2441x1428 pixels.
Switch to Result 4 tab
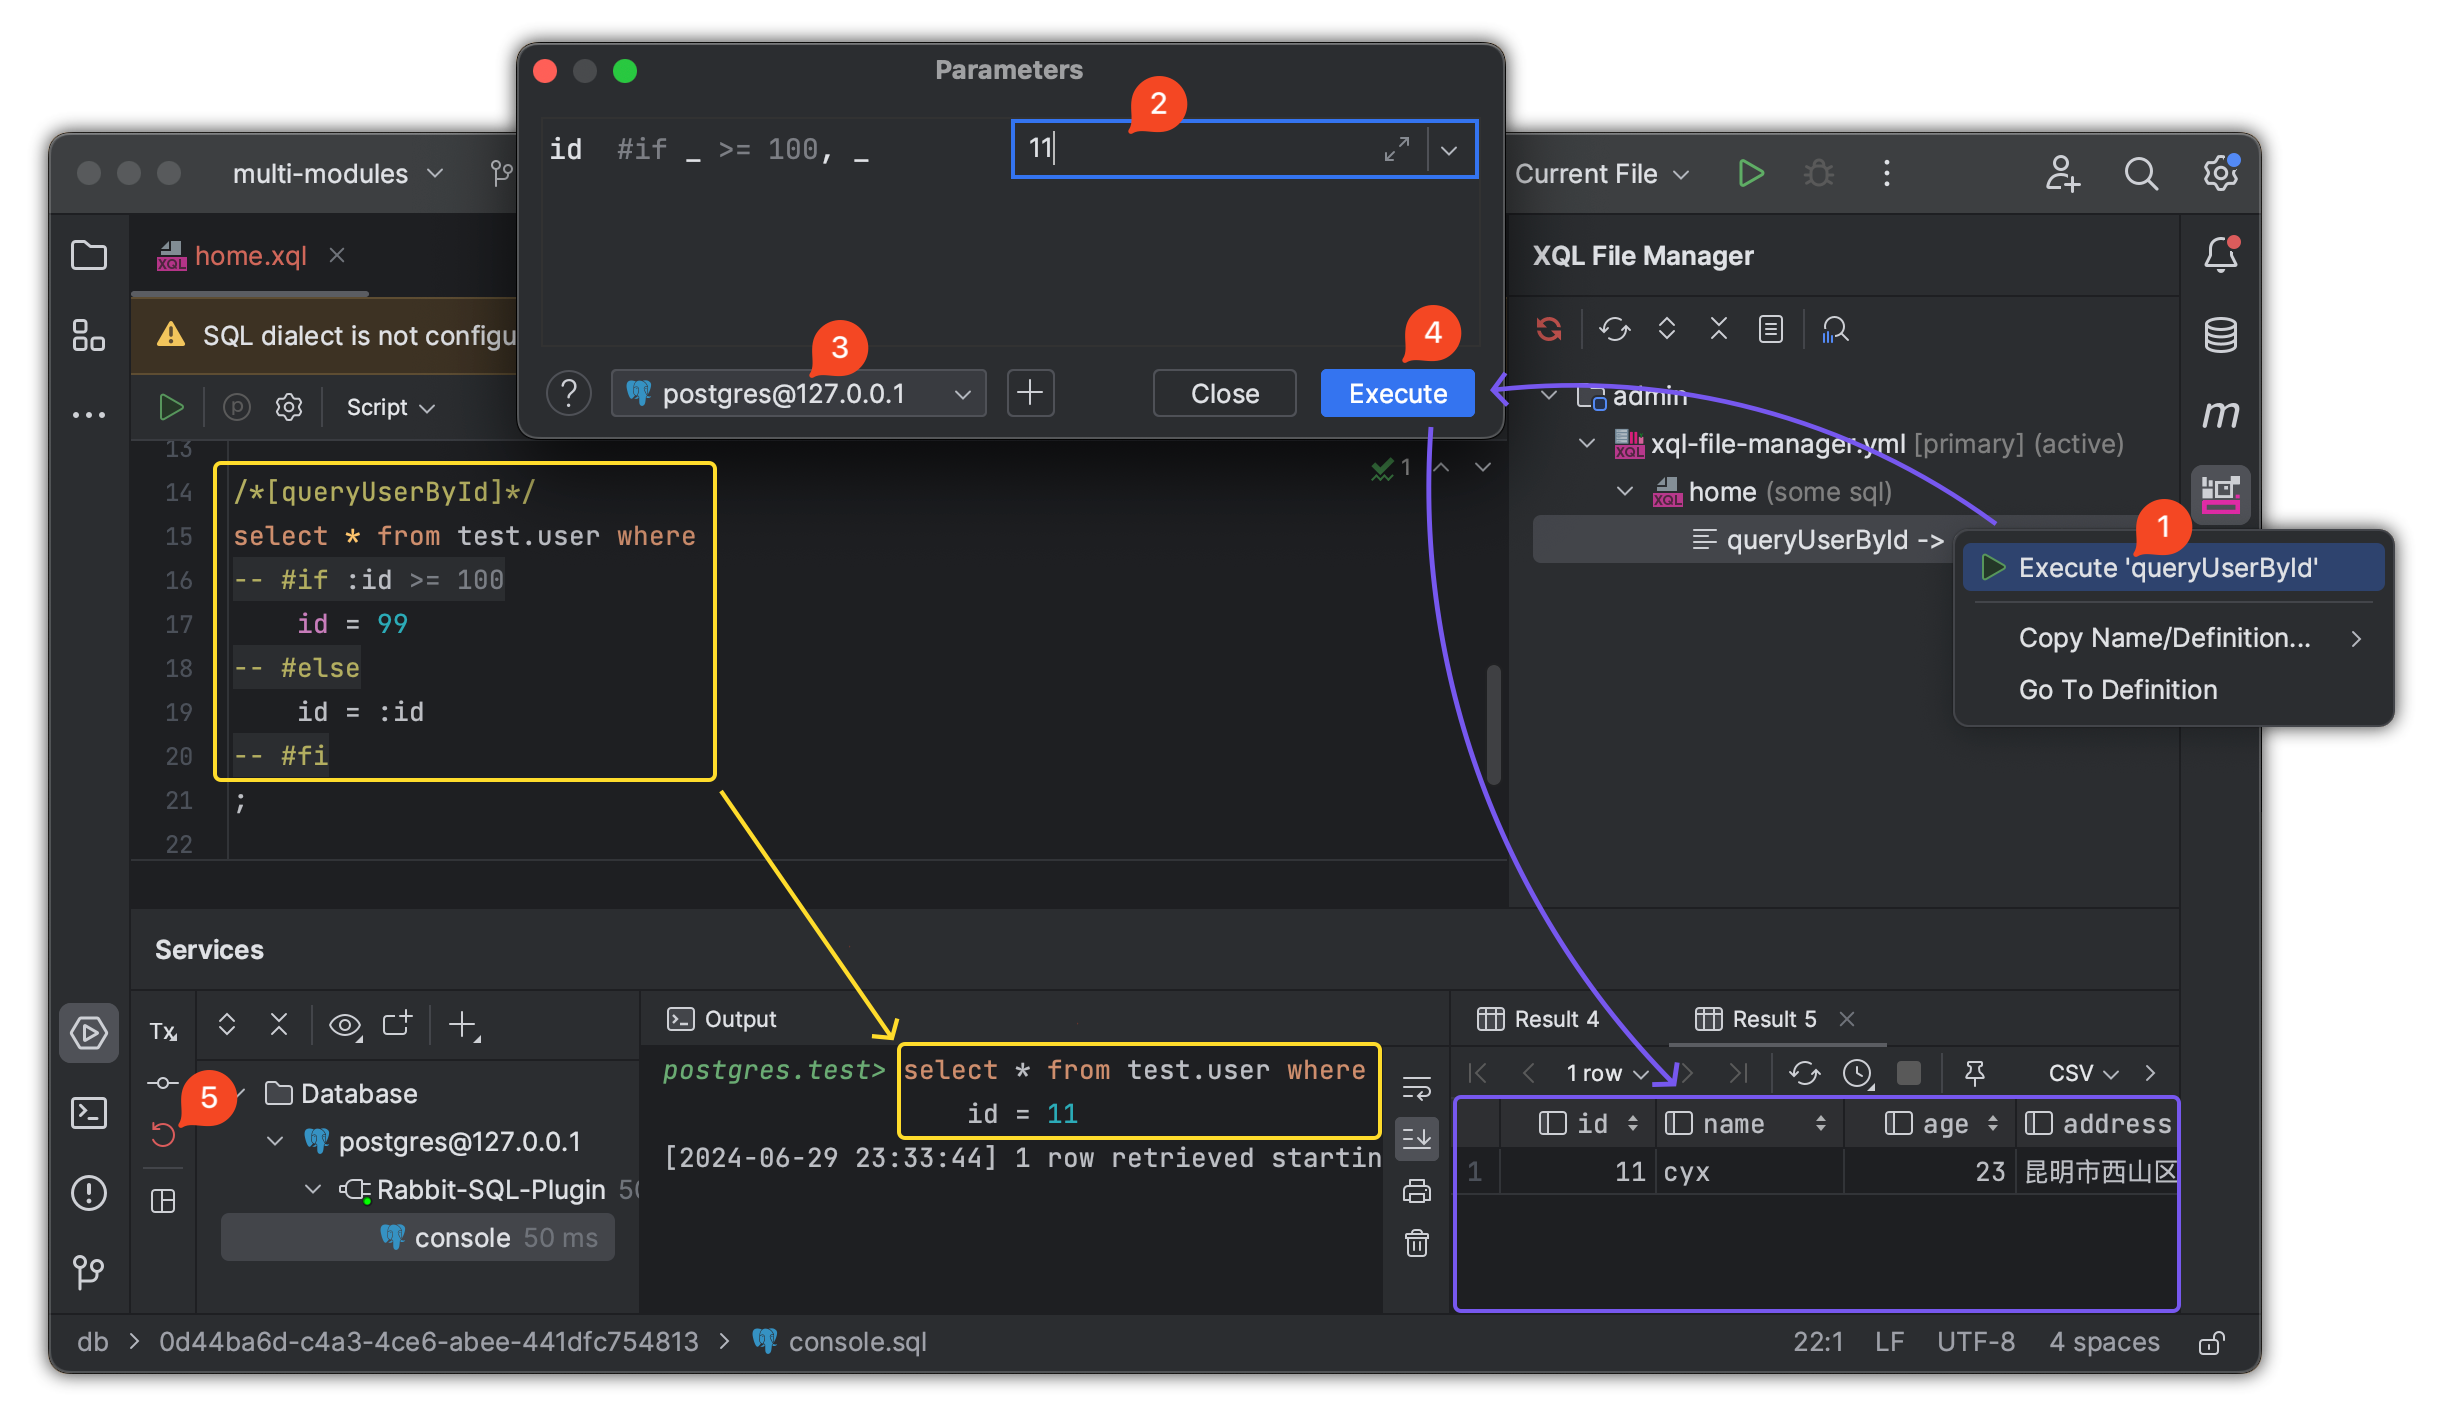1537,1019
